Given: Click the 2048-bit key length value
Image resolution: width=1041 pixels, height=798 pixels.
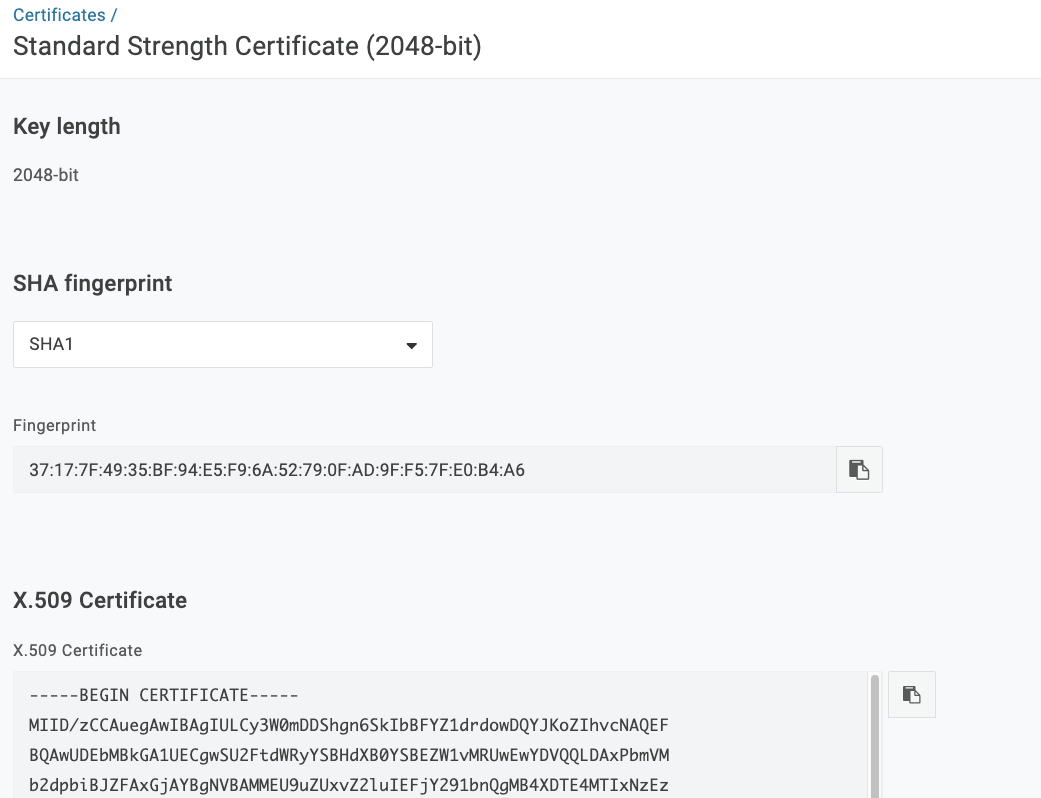Looking at the screenshot, I should pos(46,175).
